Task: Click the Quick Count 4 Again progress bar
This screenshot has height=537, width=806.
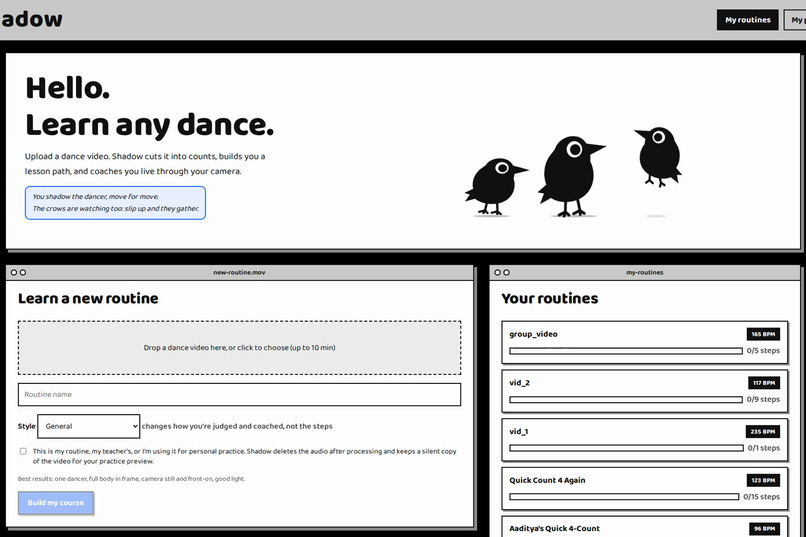Action: (x=624, y=497)
